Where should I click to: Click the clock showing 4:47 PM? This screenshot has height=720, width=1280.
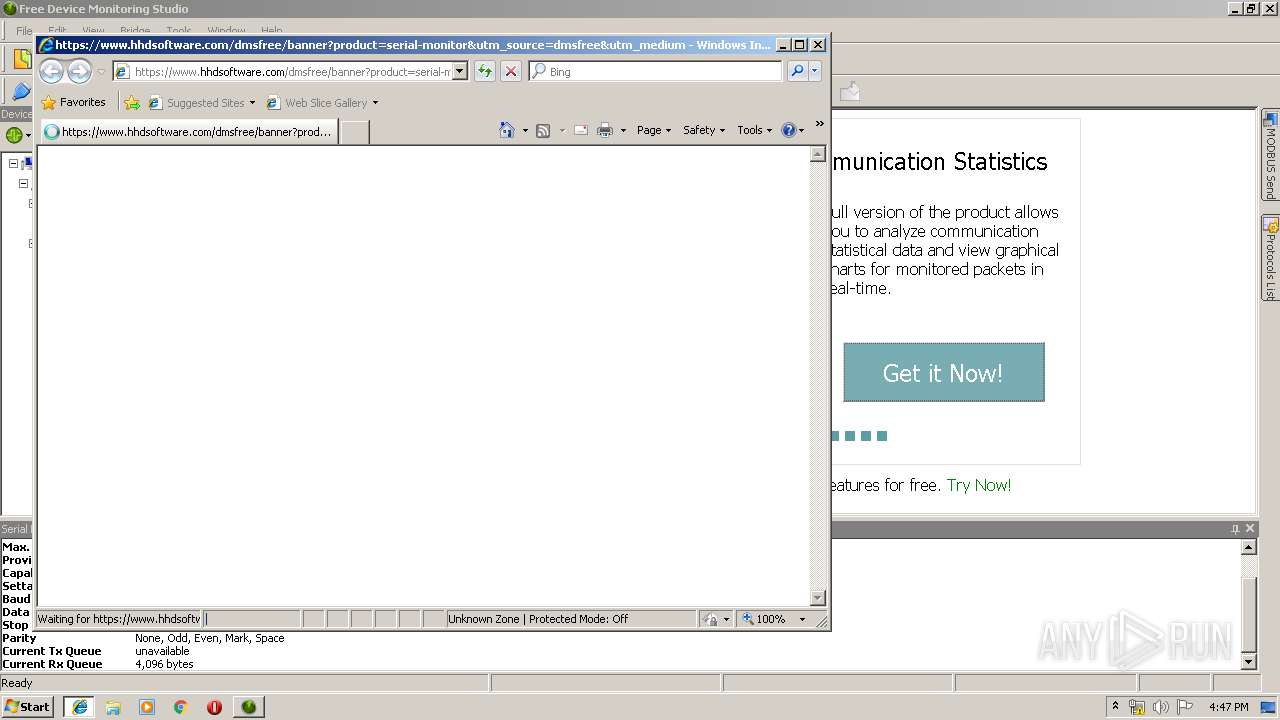(x=1228, y=707)
